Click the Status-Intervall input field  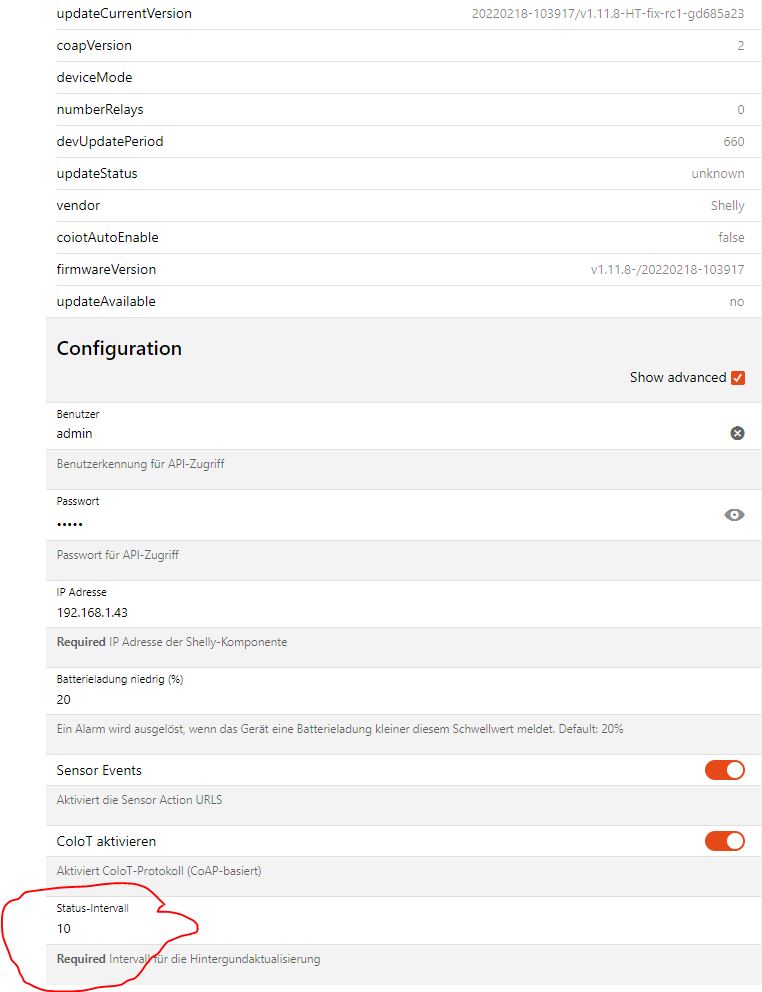tap(380, 928)
